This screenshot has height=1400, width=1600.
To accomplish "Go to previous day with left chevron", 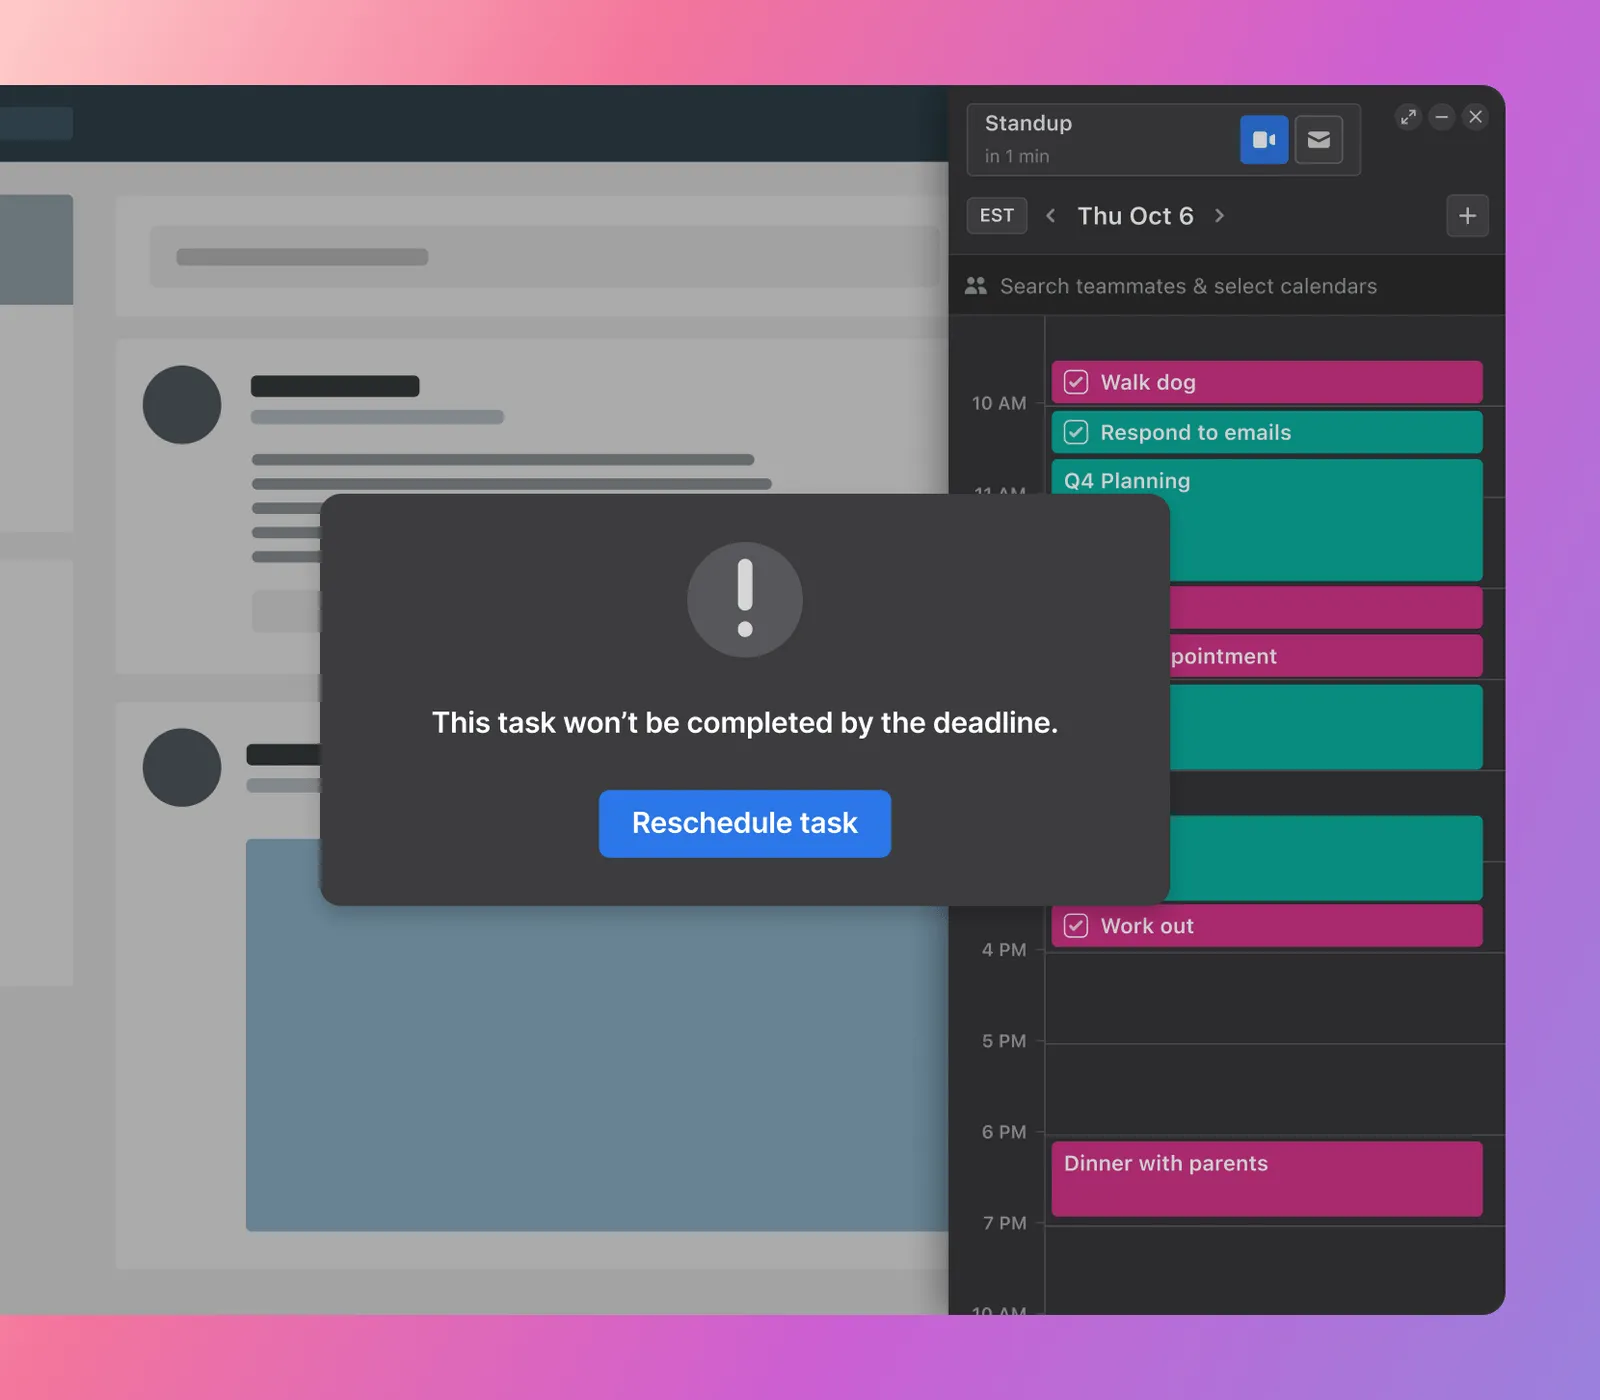I will click(1050, 216).
